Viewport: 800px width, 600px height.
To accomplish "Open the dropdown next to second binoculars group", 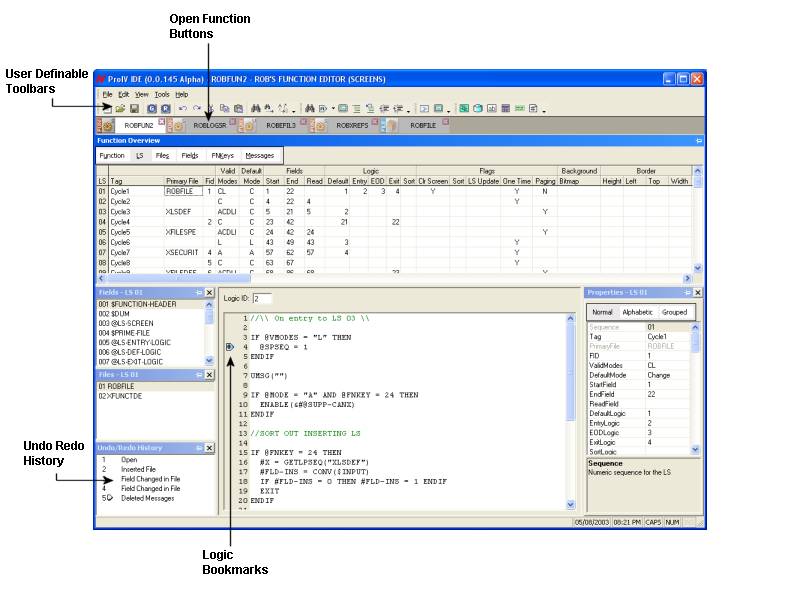I will 333,109.
